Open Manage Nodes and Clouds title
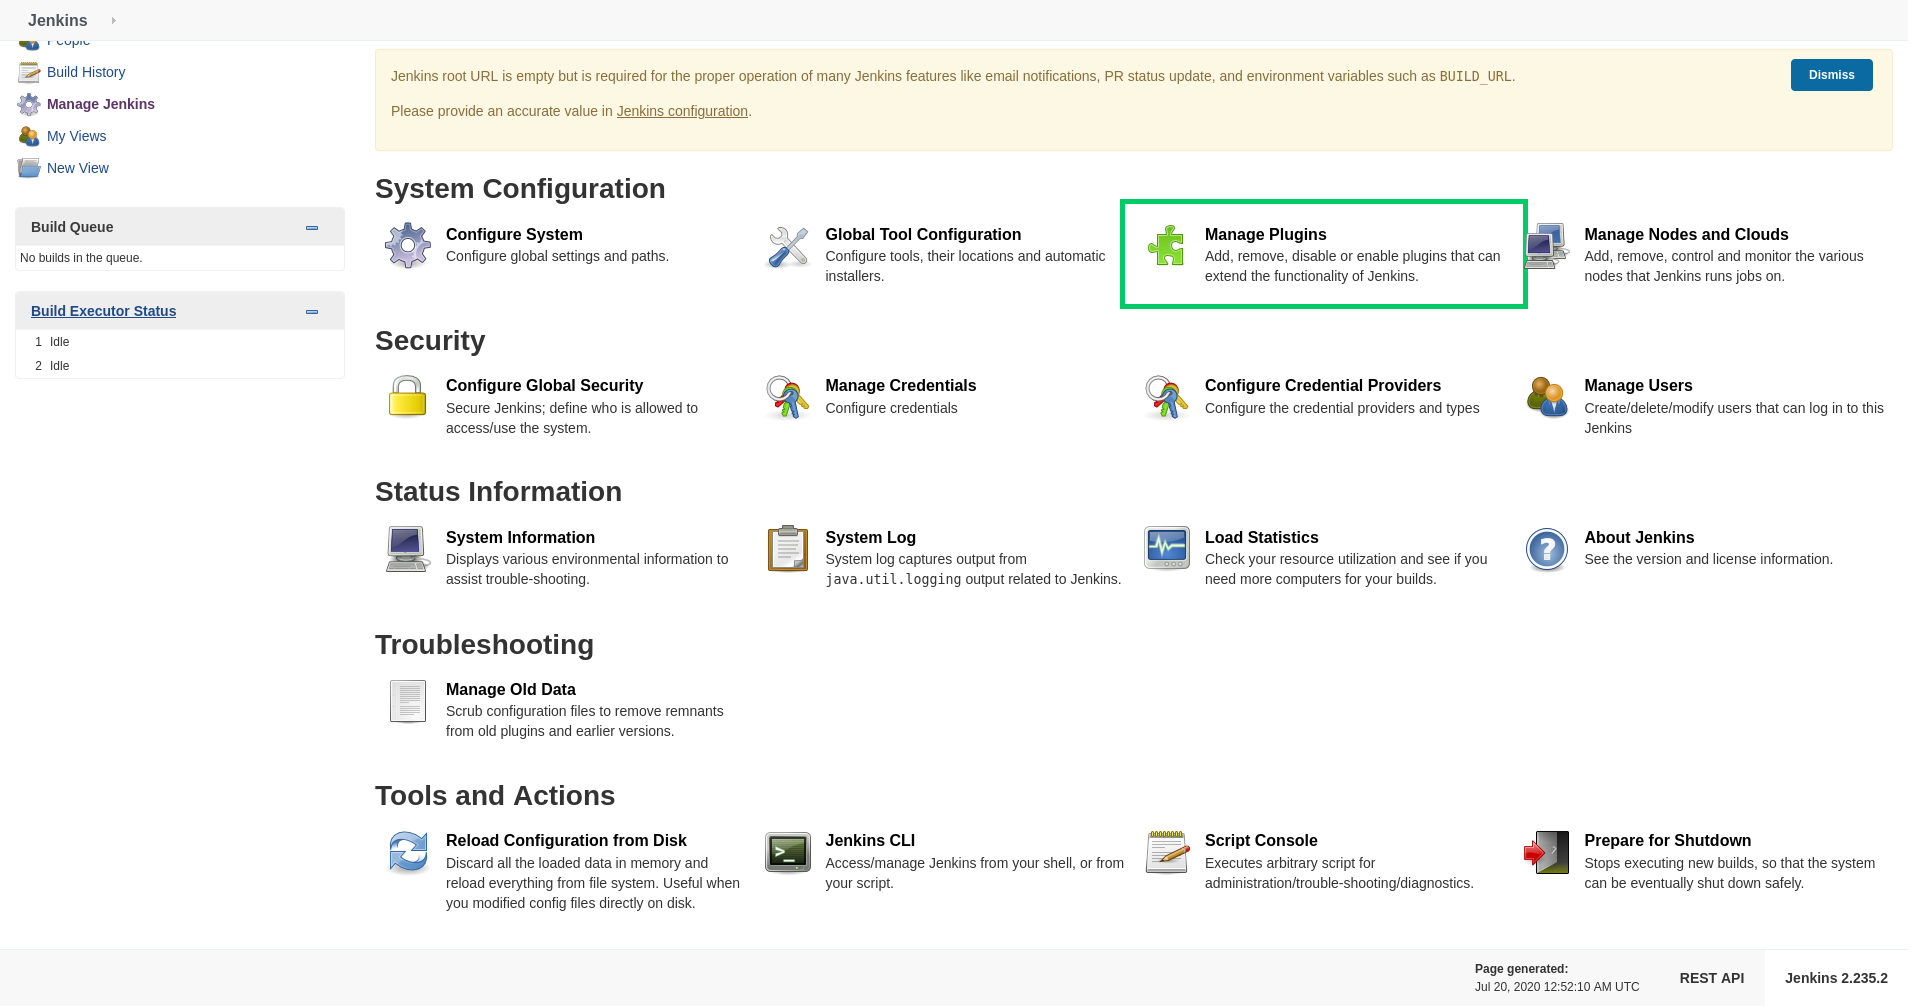 coord(1686,234)
